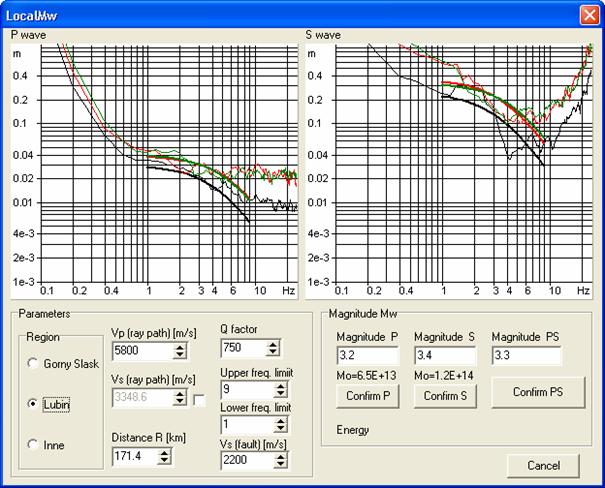The height and width of the screenshot is (488, 605).
Task: Decrease Vp ray path value with down arrow
Action: 180,355
